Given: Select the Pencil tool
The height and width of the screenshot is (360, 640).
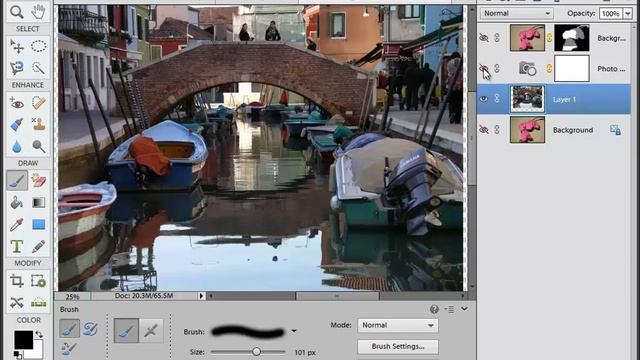Looking at the screenshot, I should tap(38, 246).
